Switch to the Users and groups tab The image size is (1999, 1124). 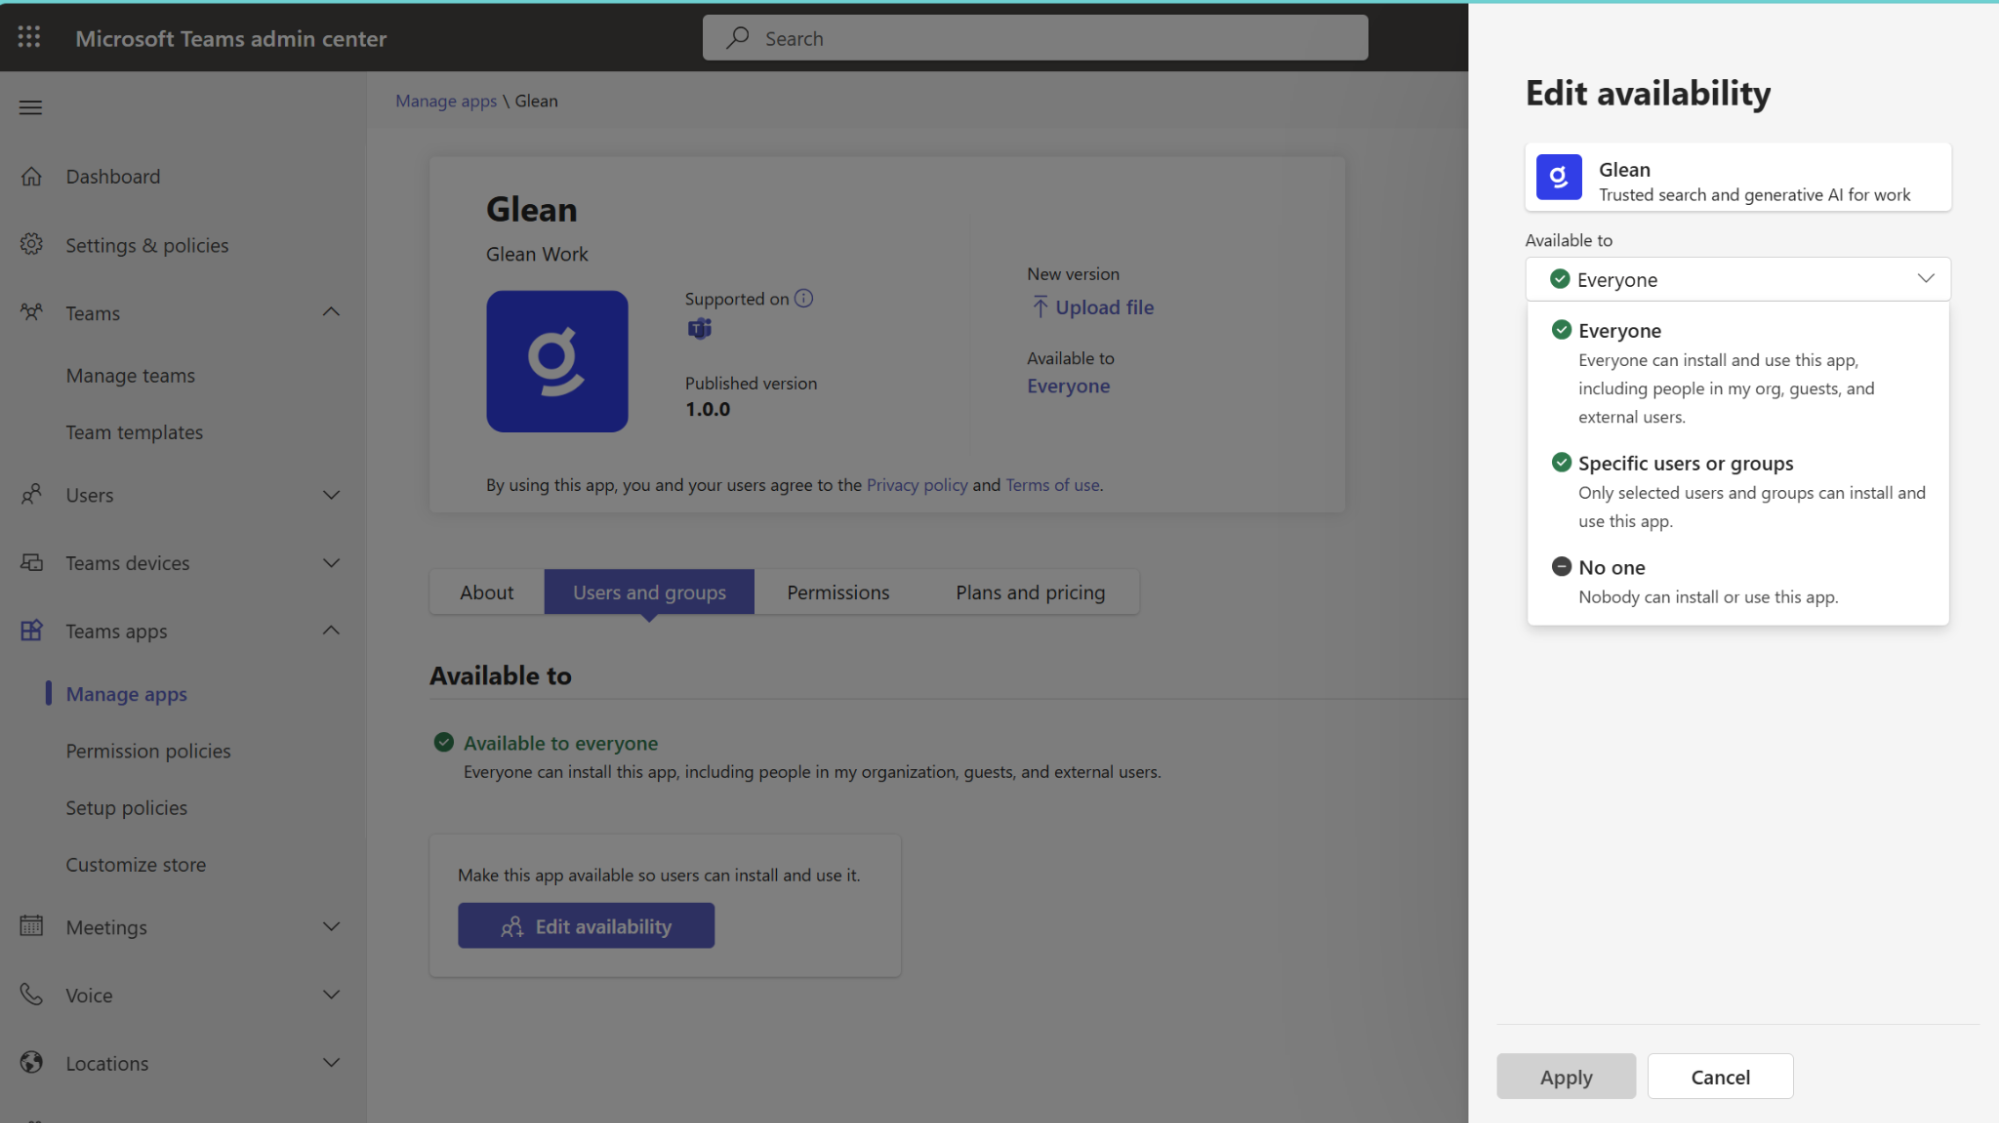[649, 592]
